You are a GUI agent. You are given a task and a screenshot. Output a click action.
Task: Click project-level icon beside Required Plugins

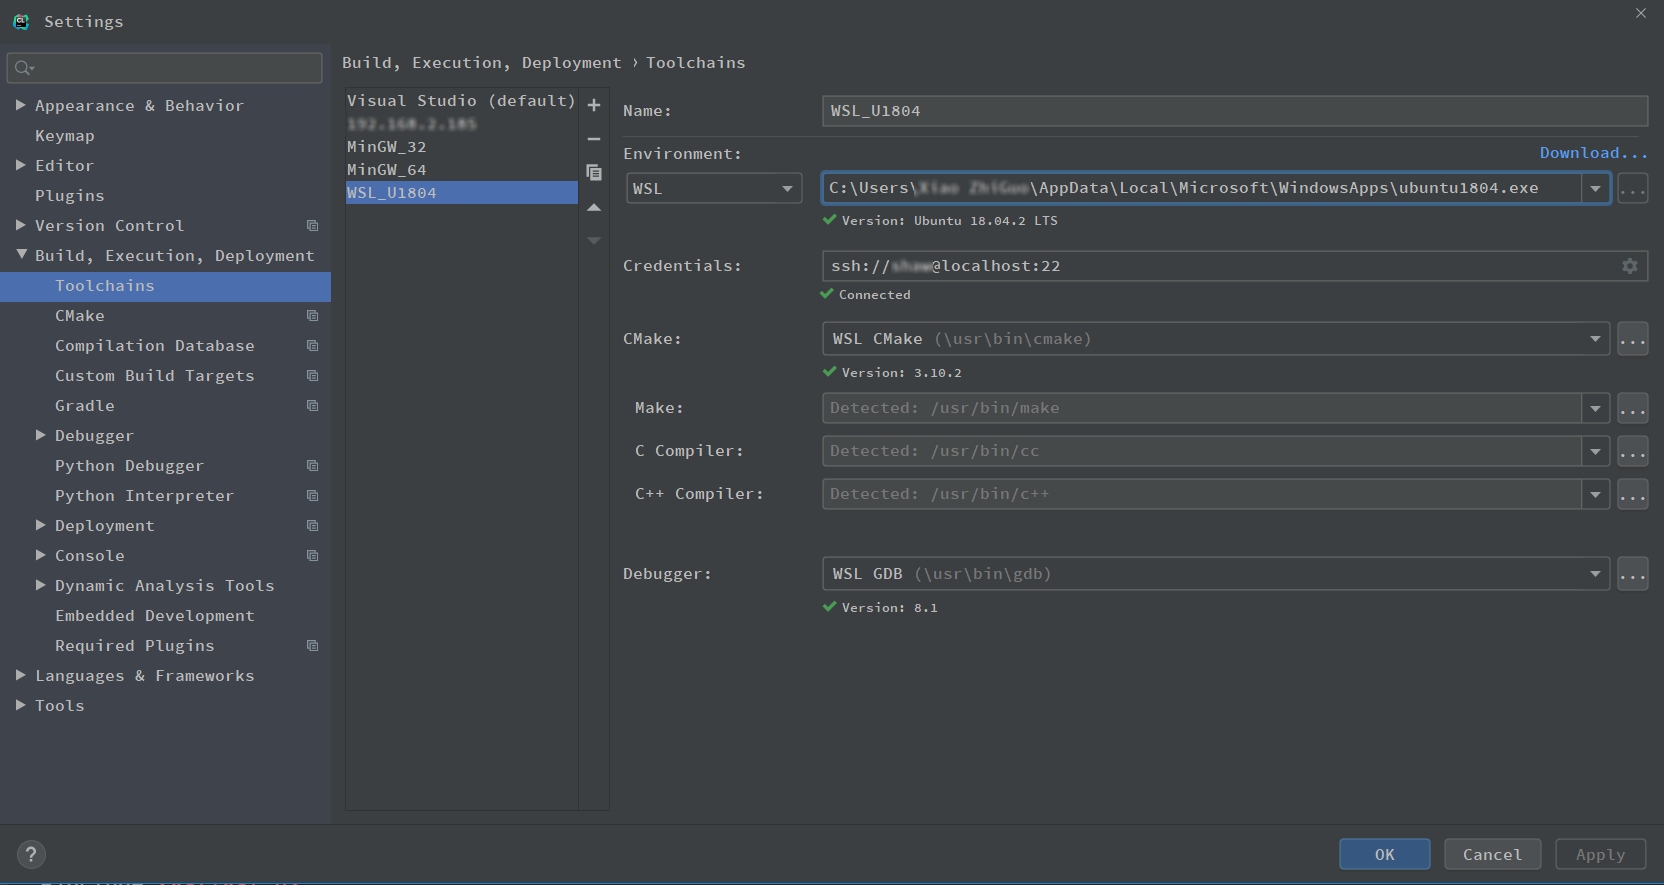[313, 646]
